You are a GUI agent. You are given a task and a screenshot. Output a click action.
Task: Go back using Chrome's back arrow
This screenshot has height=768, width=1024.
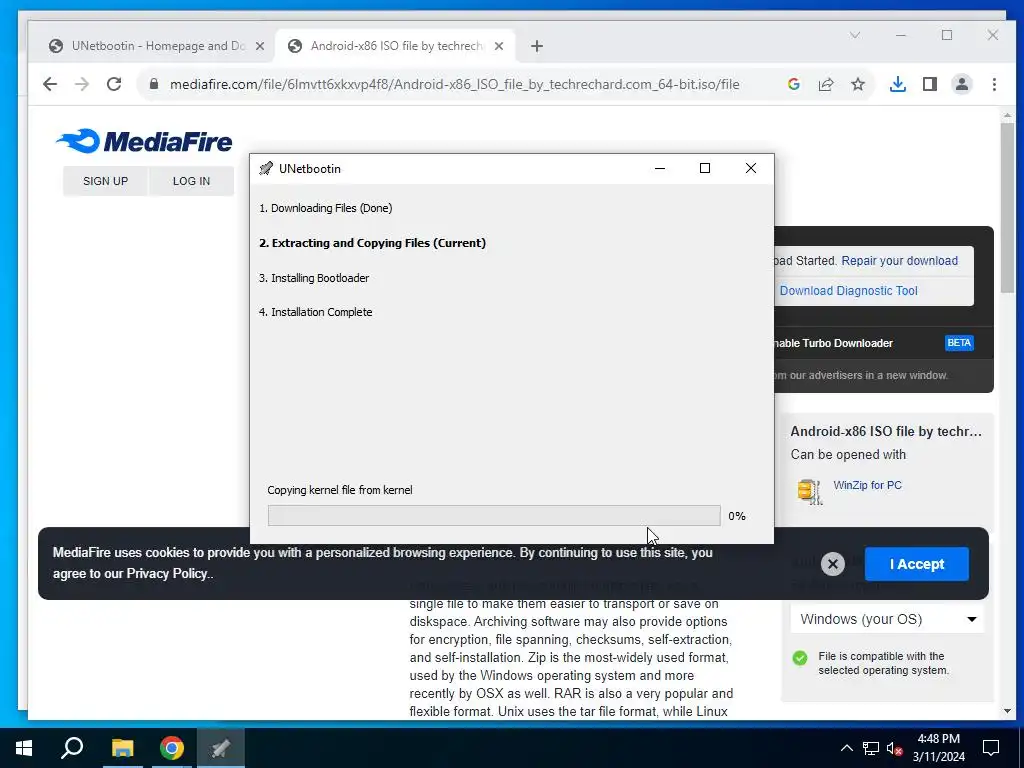50,84
